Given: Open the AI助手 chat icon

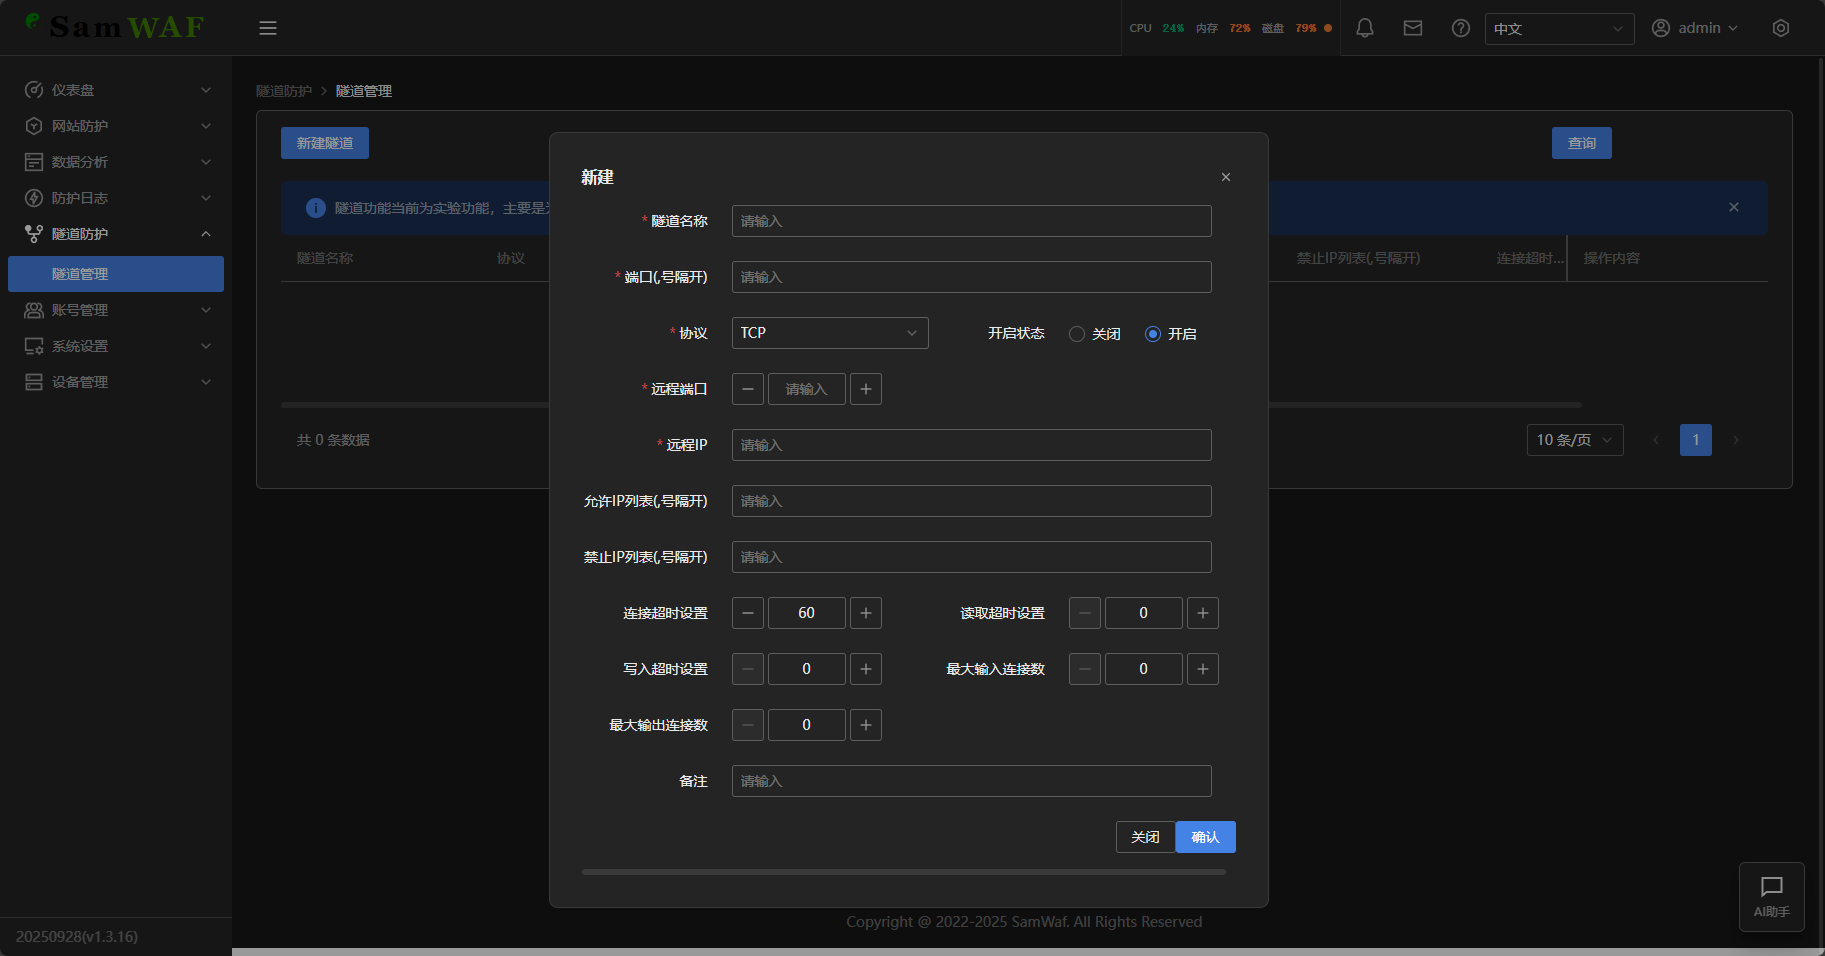Looking at the screenshot, I should click(1771, 896).
